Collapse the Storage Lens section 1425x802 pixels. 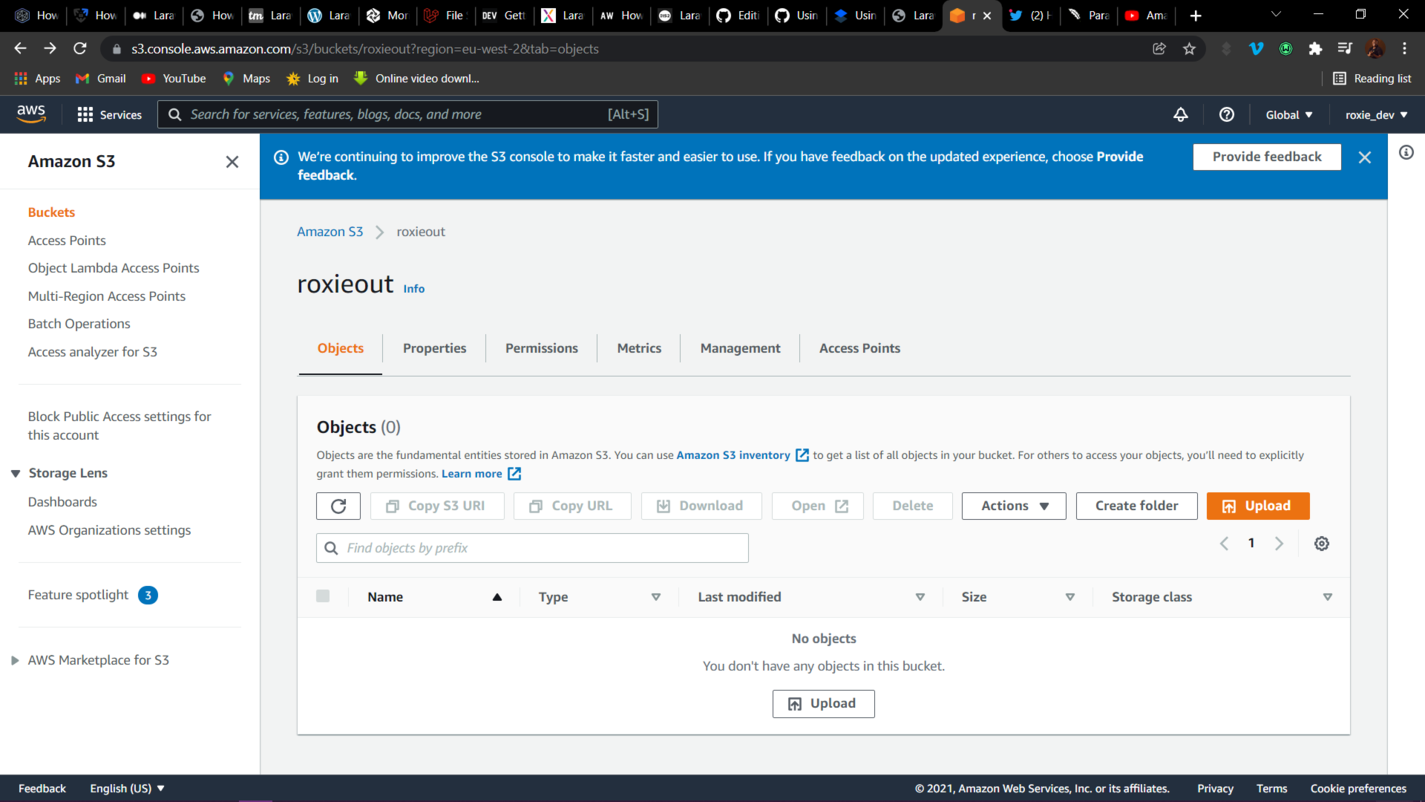point(16,473)
